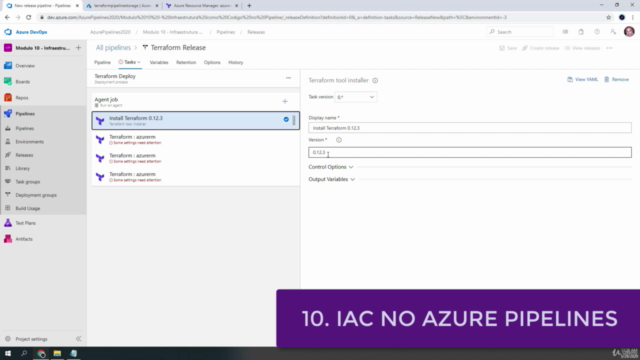Open the Windows Start menu

click(8, 353)
